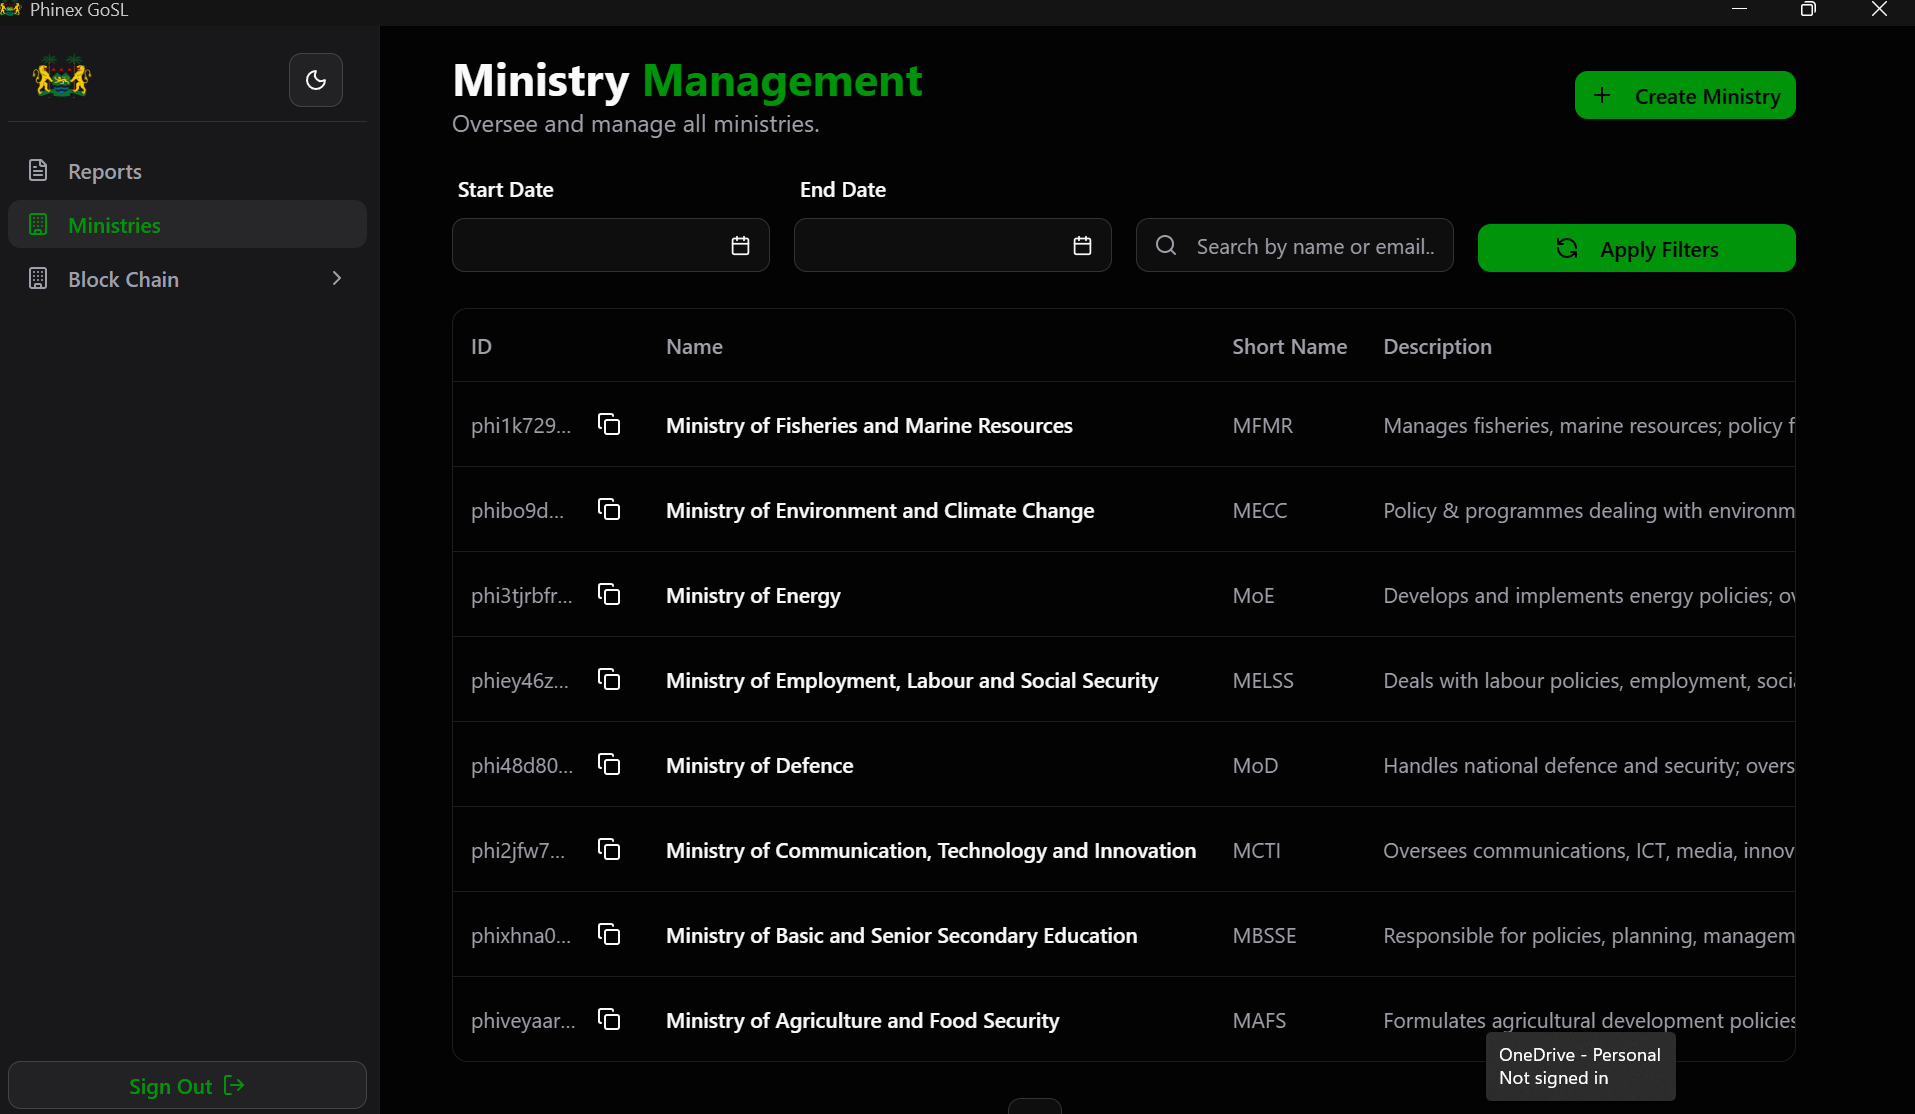Copy the Ministry of Energy ID

click(609, 594)
